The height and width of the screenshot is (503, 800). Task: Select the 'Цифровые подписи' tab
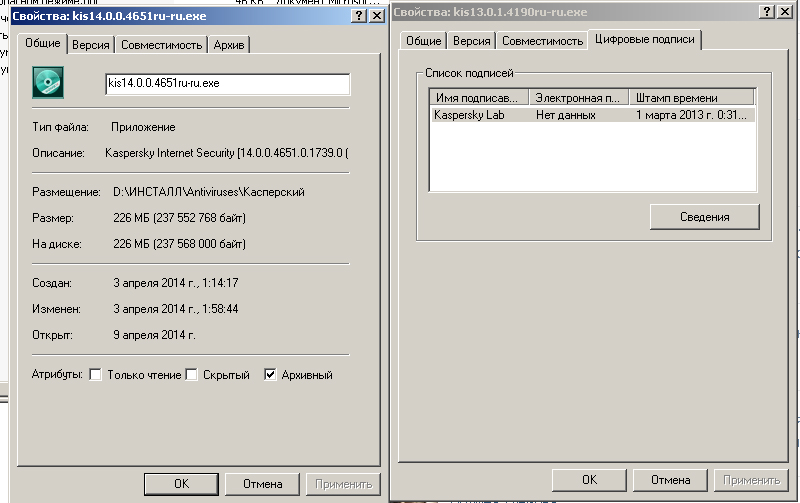[x=645, y=39]
